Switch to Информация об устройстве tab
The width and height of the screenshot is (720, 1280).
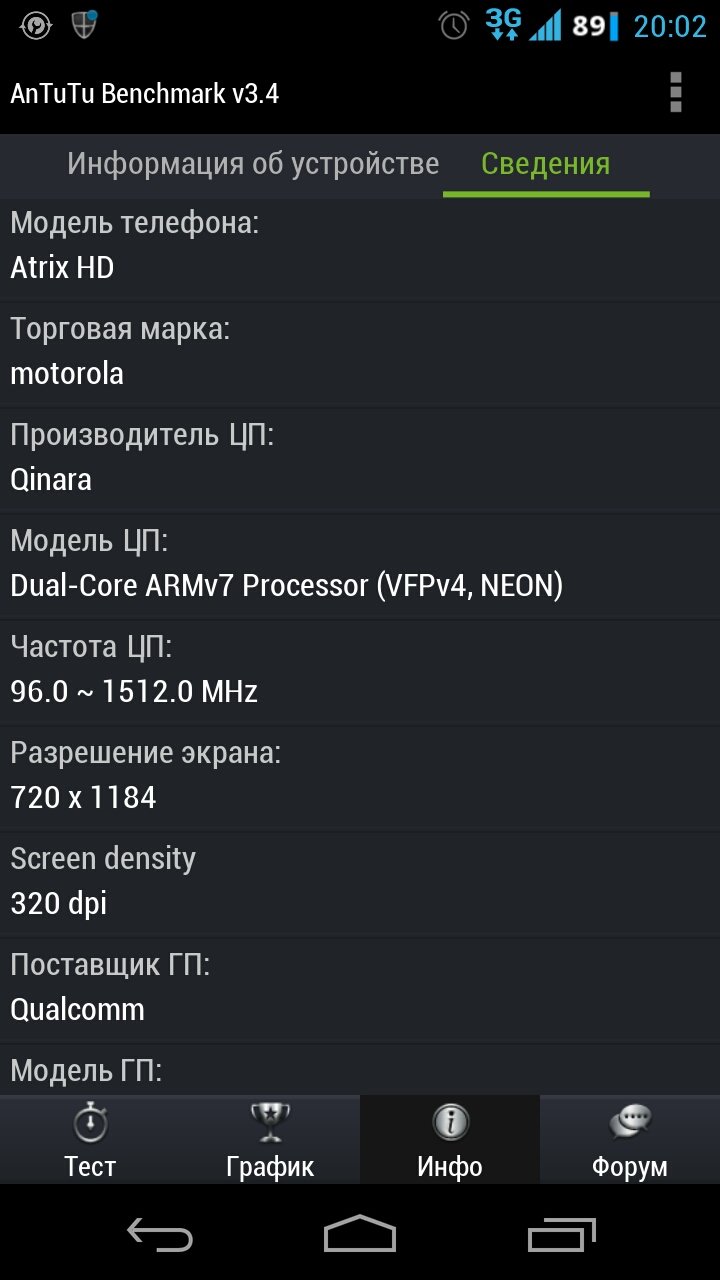253,164
